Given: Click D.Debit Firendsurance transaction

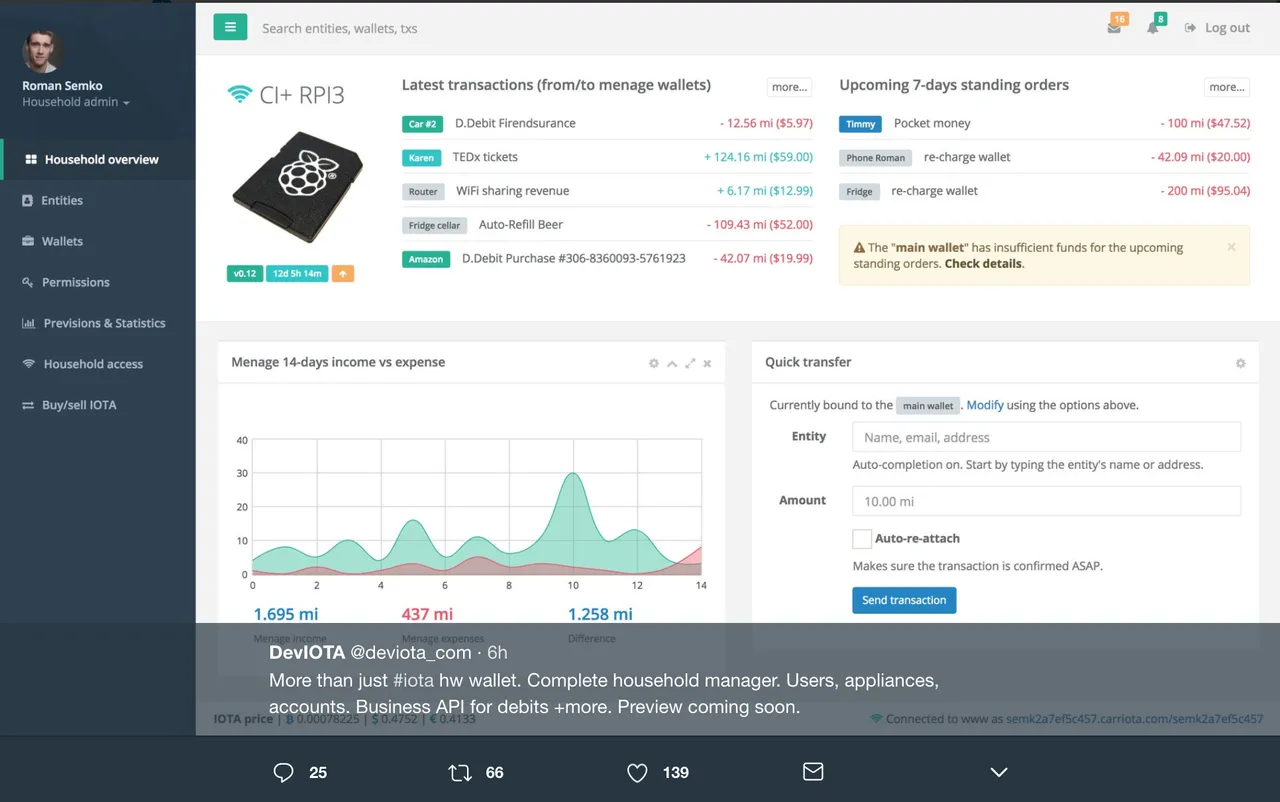Looking at the screenshot, I should [515, 123].
